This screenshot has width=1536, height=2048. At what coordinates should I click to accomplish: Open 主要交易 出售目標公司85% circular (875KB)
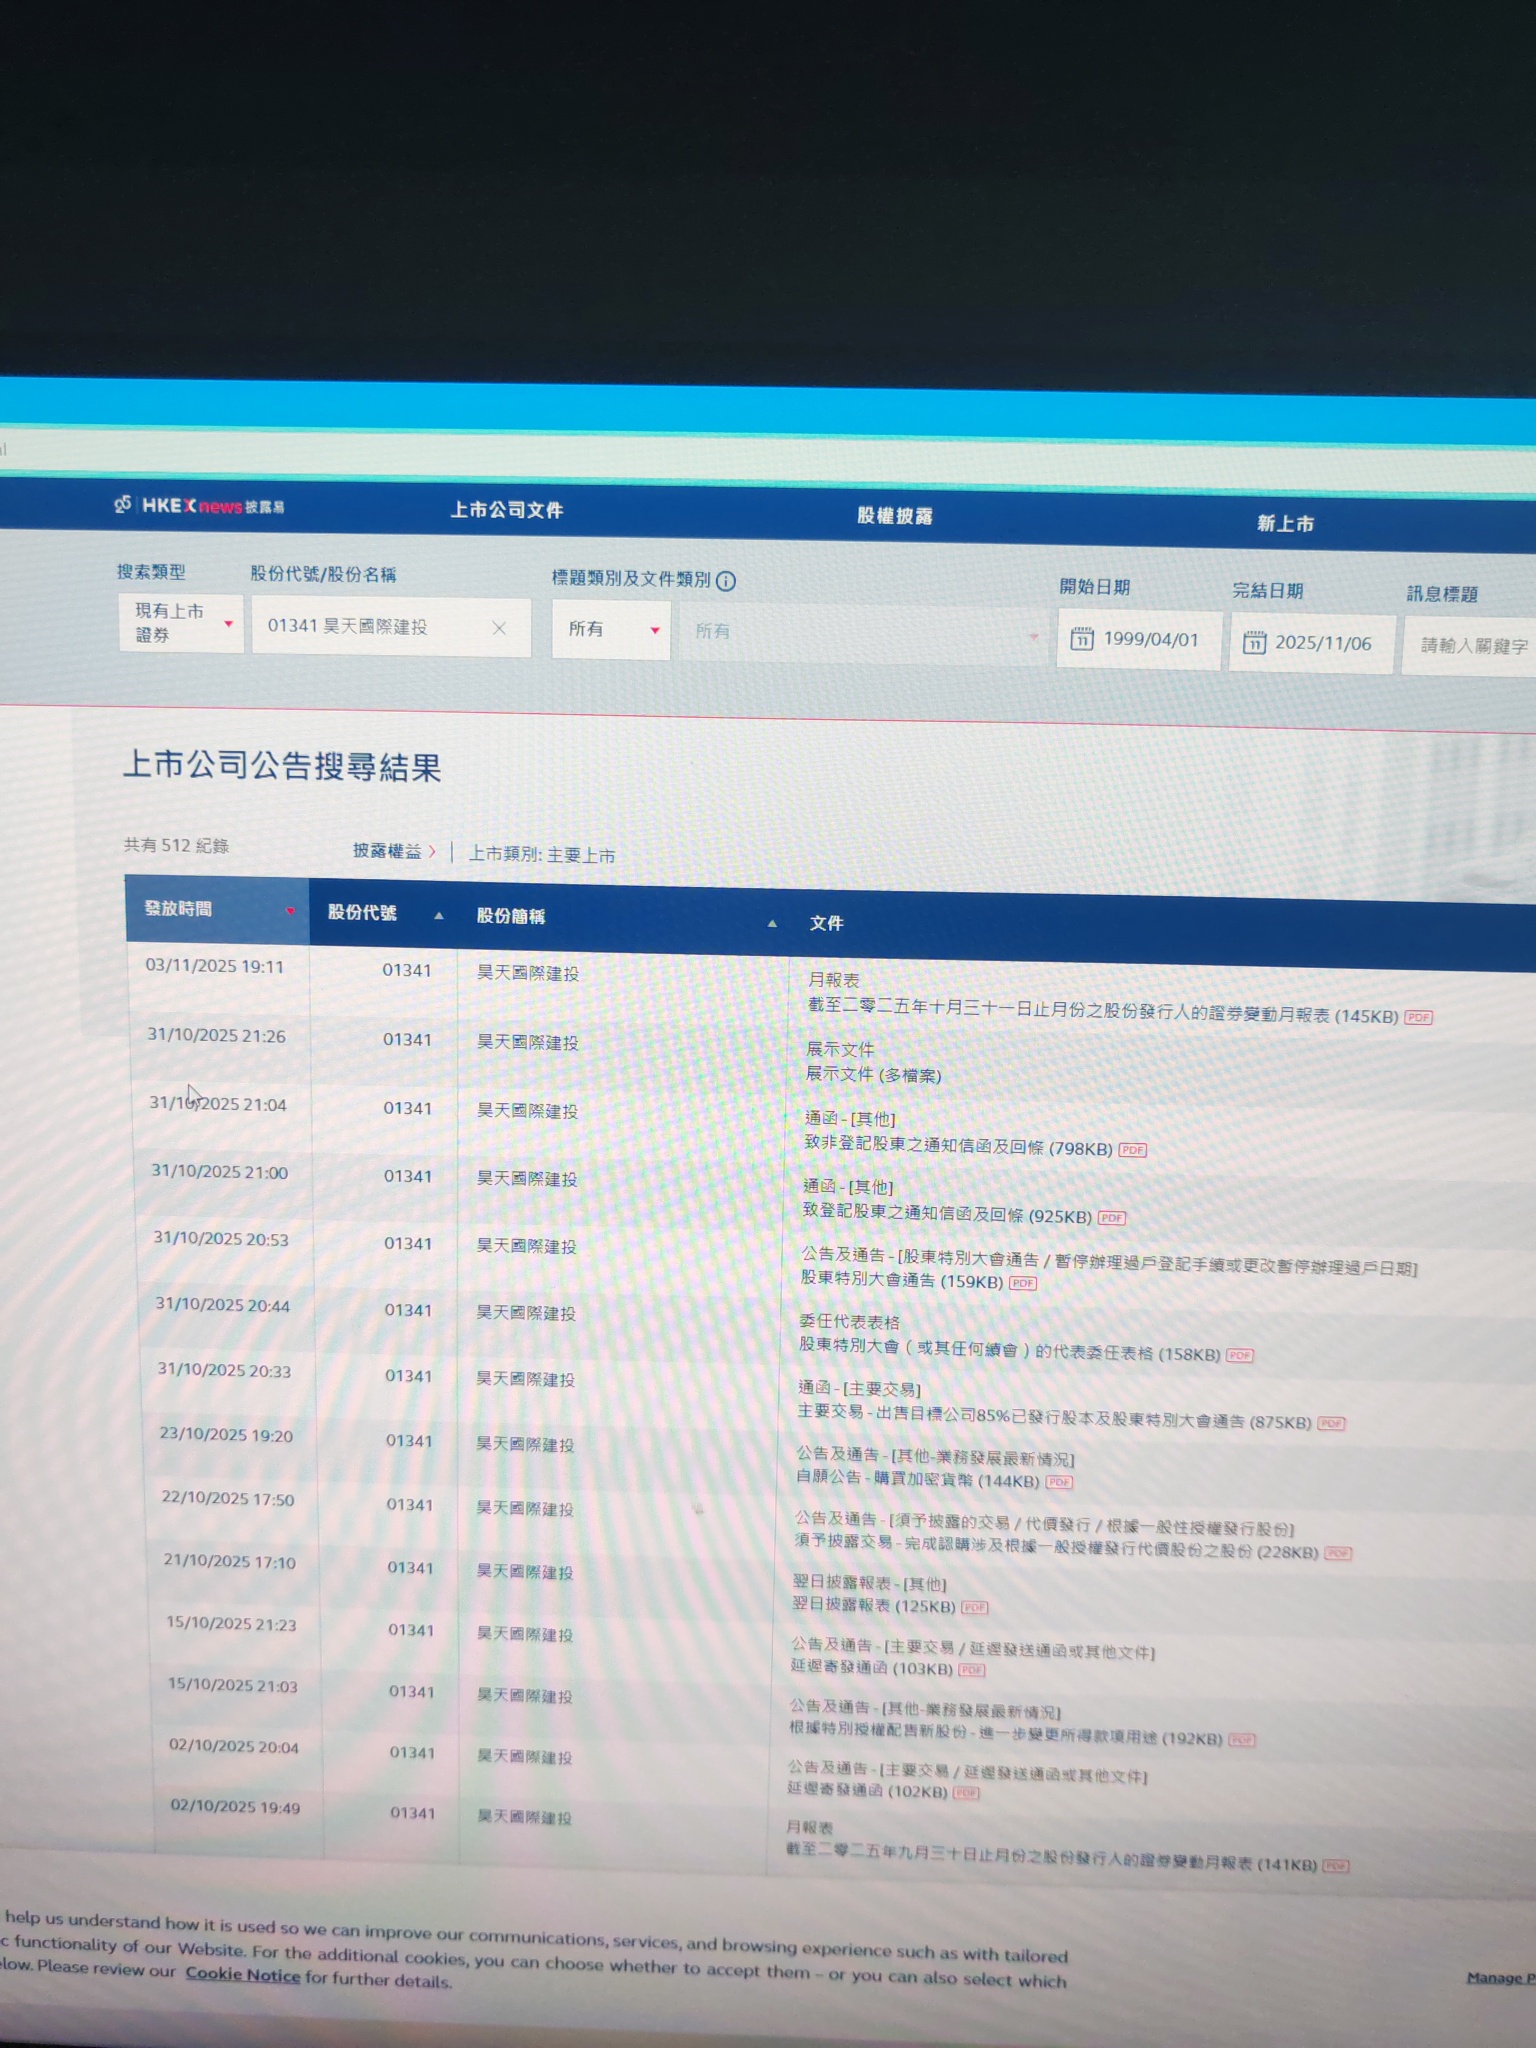(x=1054, y=1417)
